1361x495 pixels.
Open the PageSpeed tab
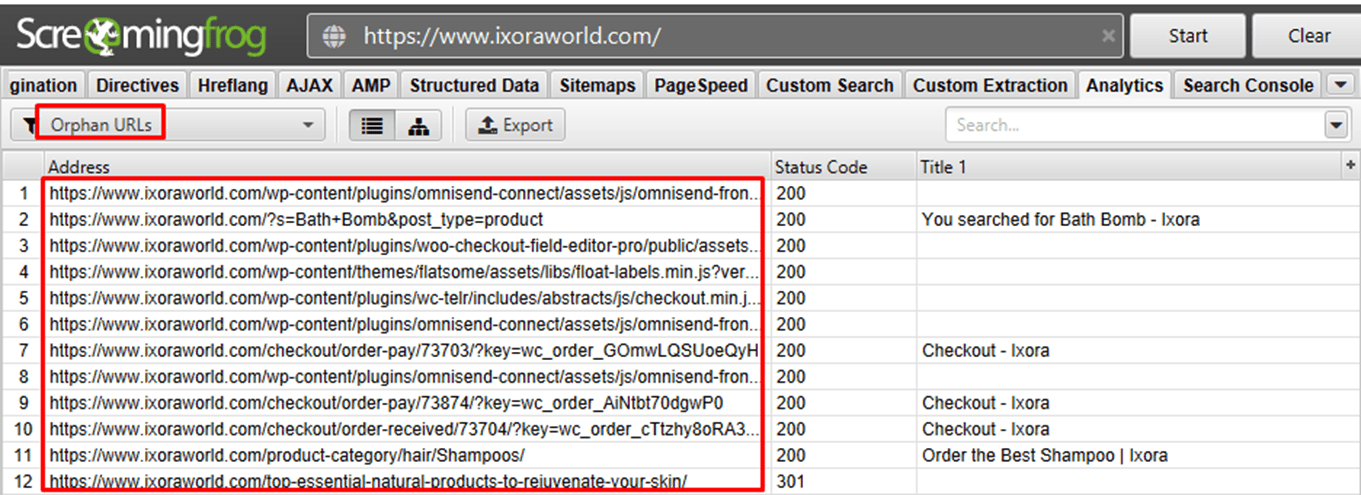point(701,86)
